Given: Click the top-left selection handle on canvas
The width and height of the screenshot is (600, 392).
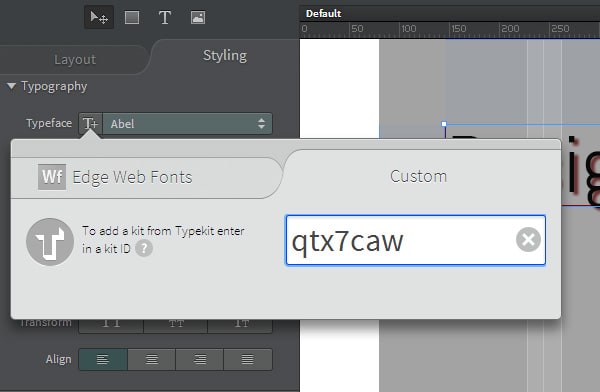Looking at the screenshot, I should [x=444, y=124].
